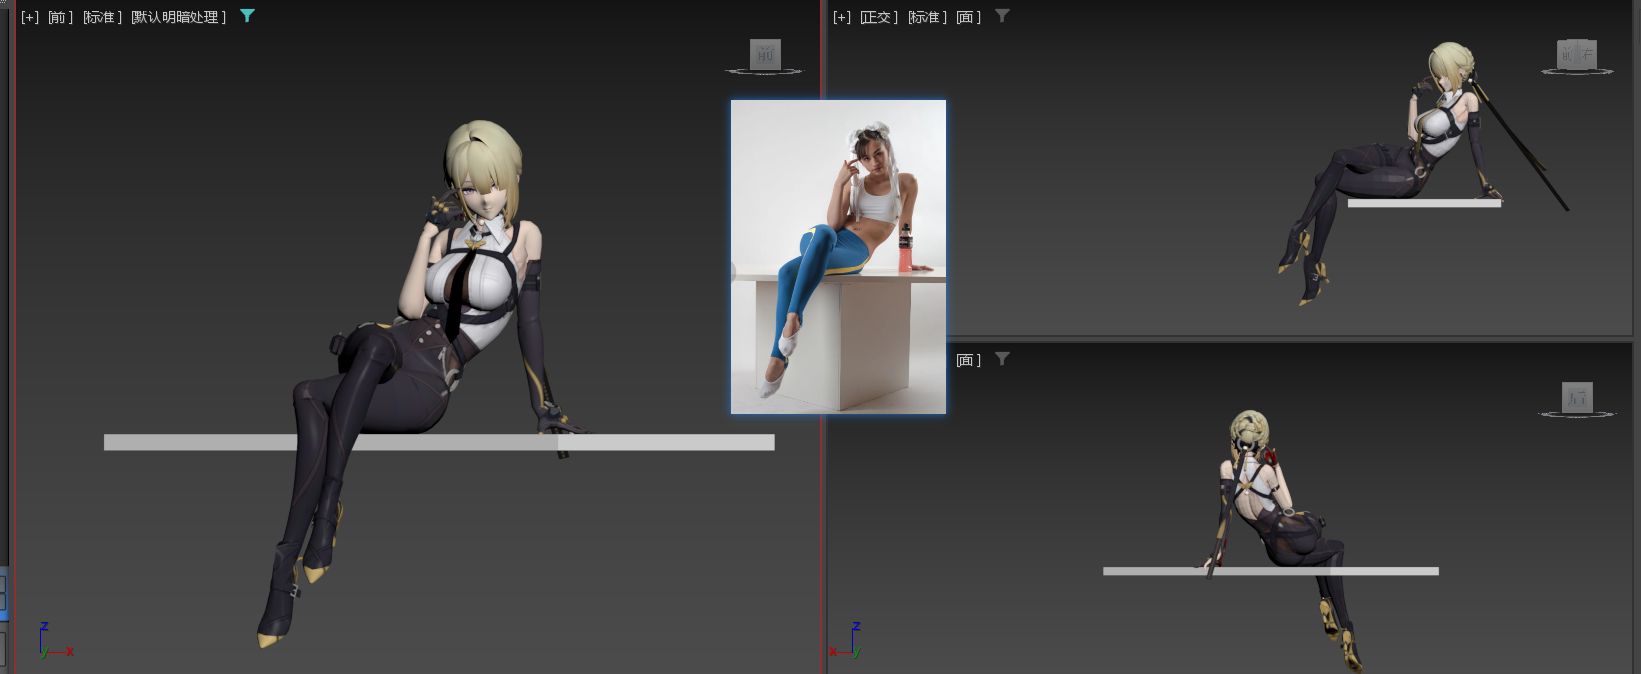Open the [+] menu of the orthographic viewport
This screenshot has width=1641, height=674.
842,17
